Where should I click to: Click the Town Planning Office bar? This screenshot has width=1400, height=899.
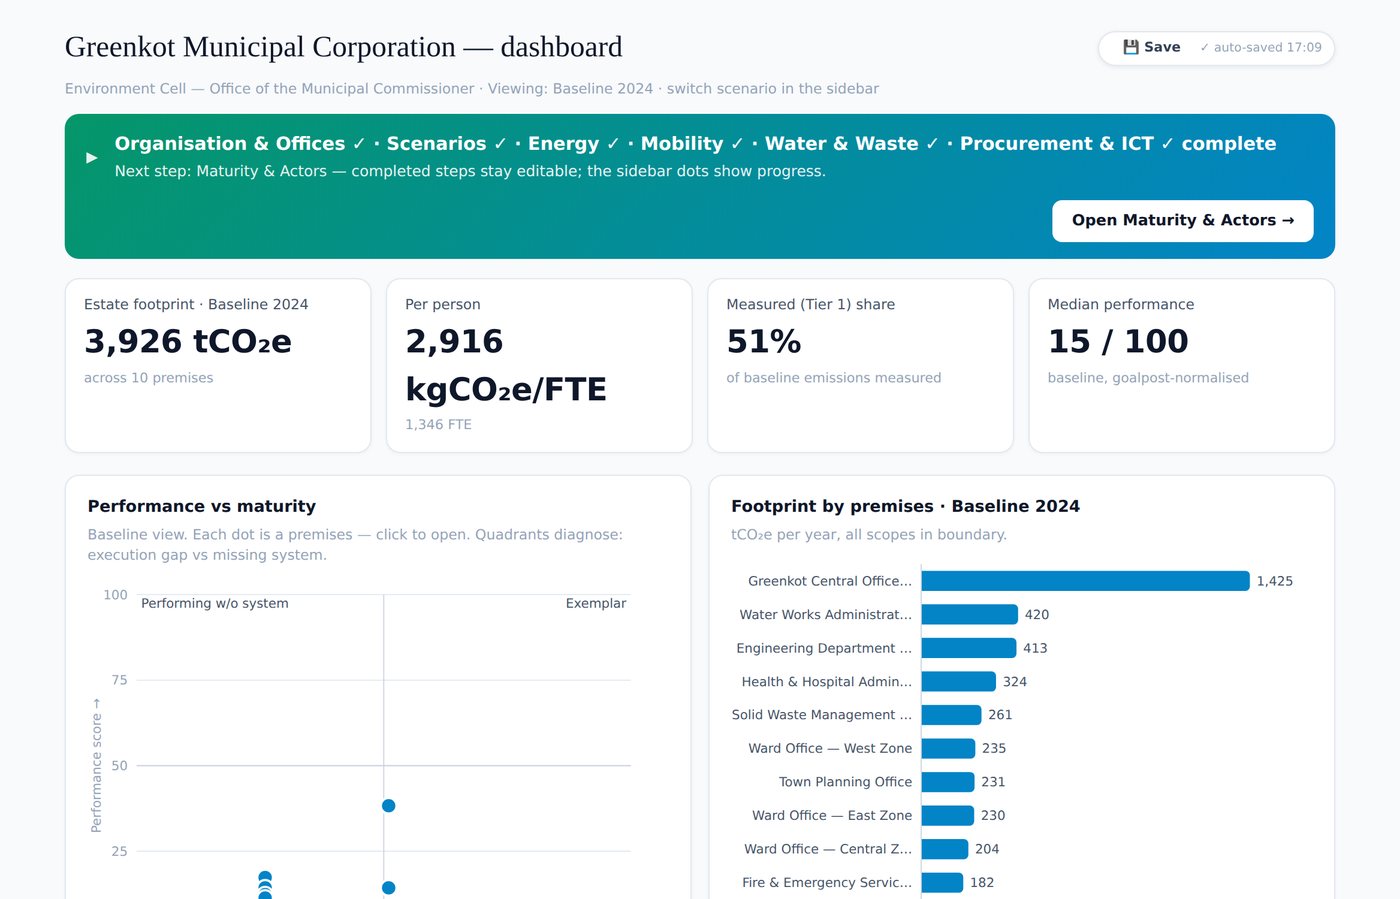tap(947, 782)
